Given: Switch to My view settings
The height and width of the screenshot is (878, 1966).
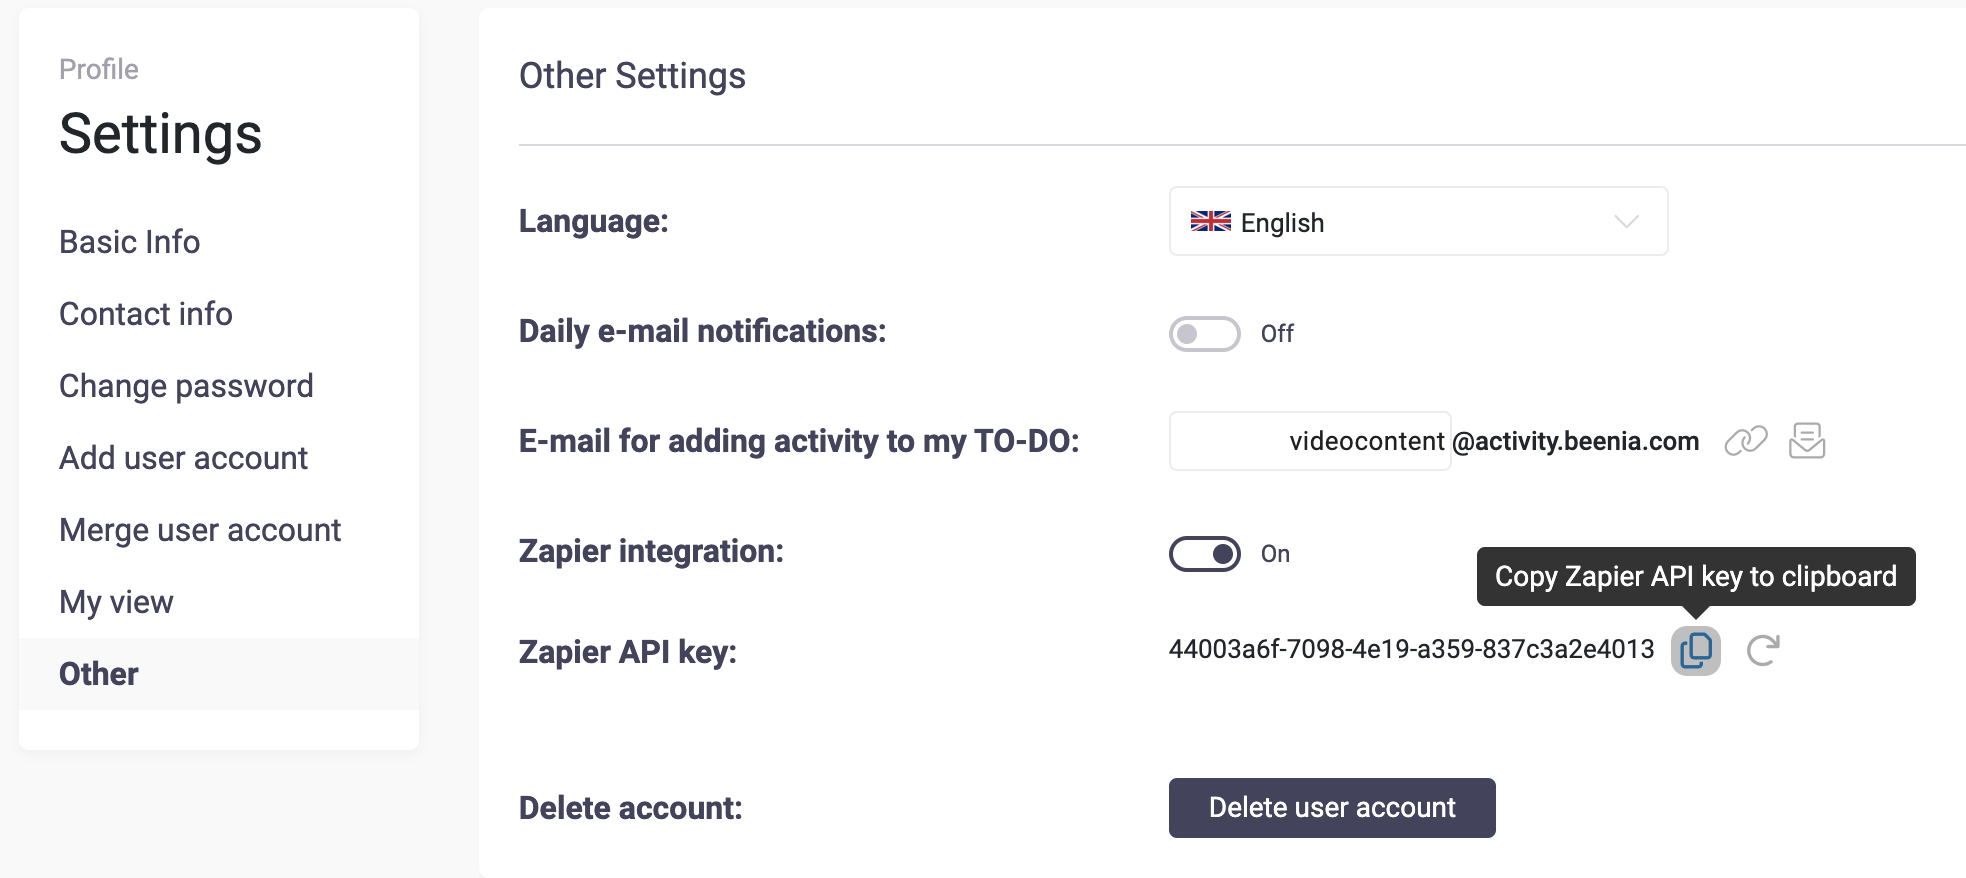Looking at the screenshot, I should (x=116, y=602).
